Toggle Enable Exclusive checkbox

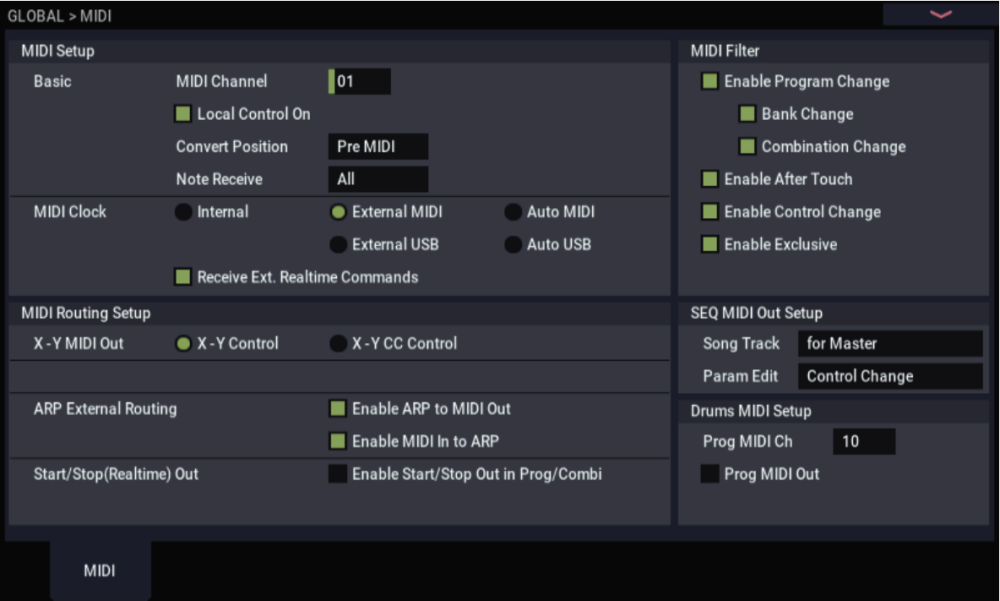click(x=710, y=244)
